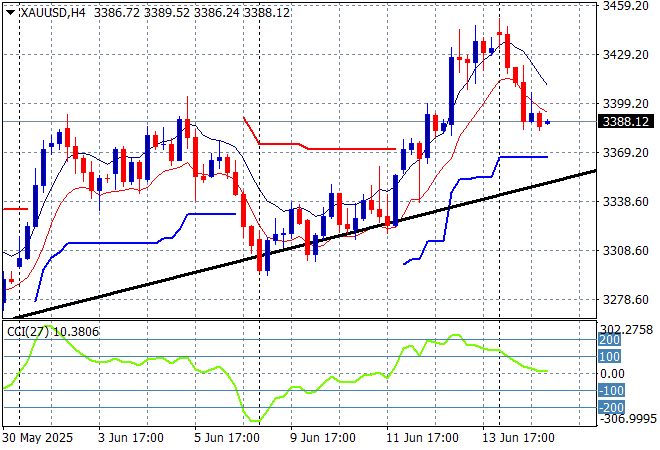Click the 3399.20 price scale value
660x450 pixels.
pos(626,104)
